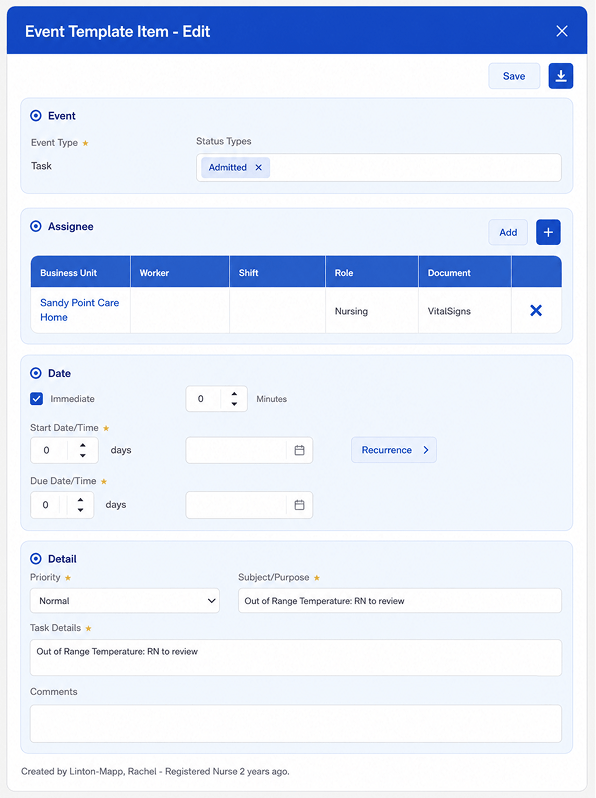Uncheck the Immediate checkbox

pyautogui.click(x=37, y=398)
